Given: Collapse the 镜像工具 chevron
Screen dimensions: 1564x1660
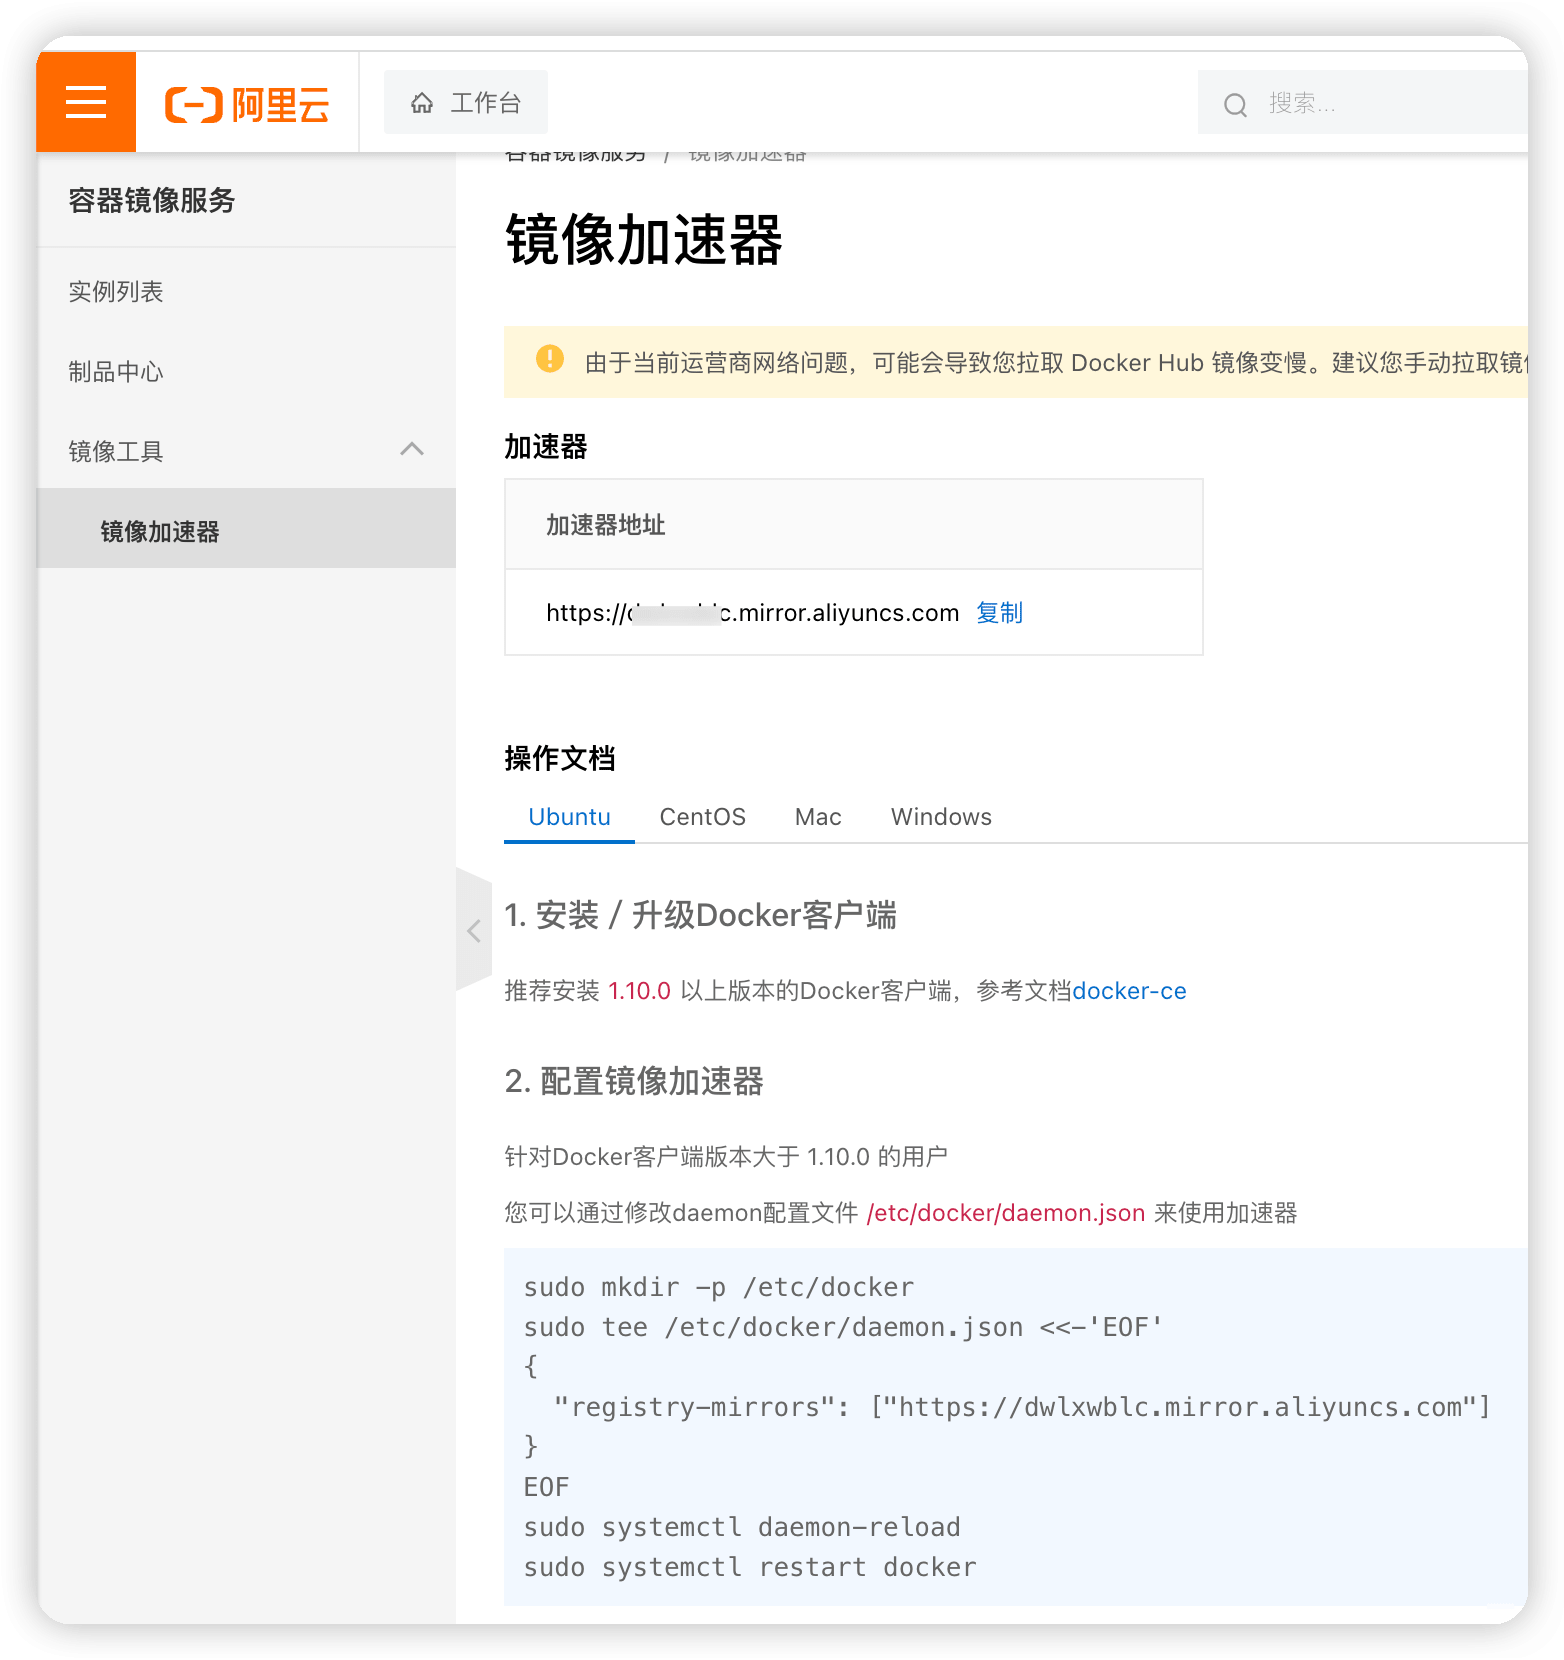Looking at the screenshot, I should [x=412, y=449].
